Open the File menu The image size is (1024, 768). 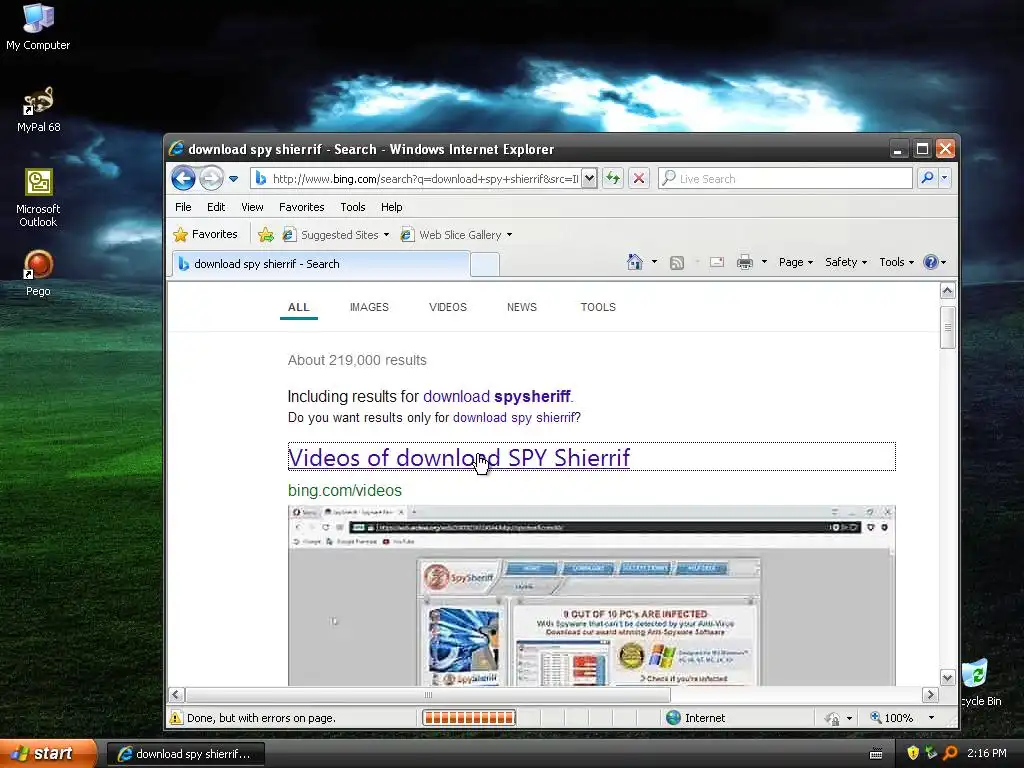coord(183,207)
